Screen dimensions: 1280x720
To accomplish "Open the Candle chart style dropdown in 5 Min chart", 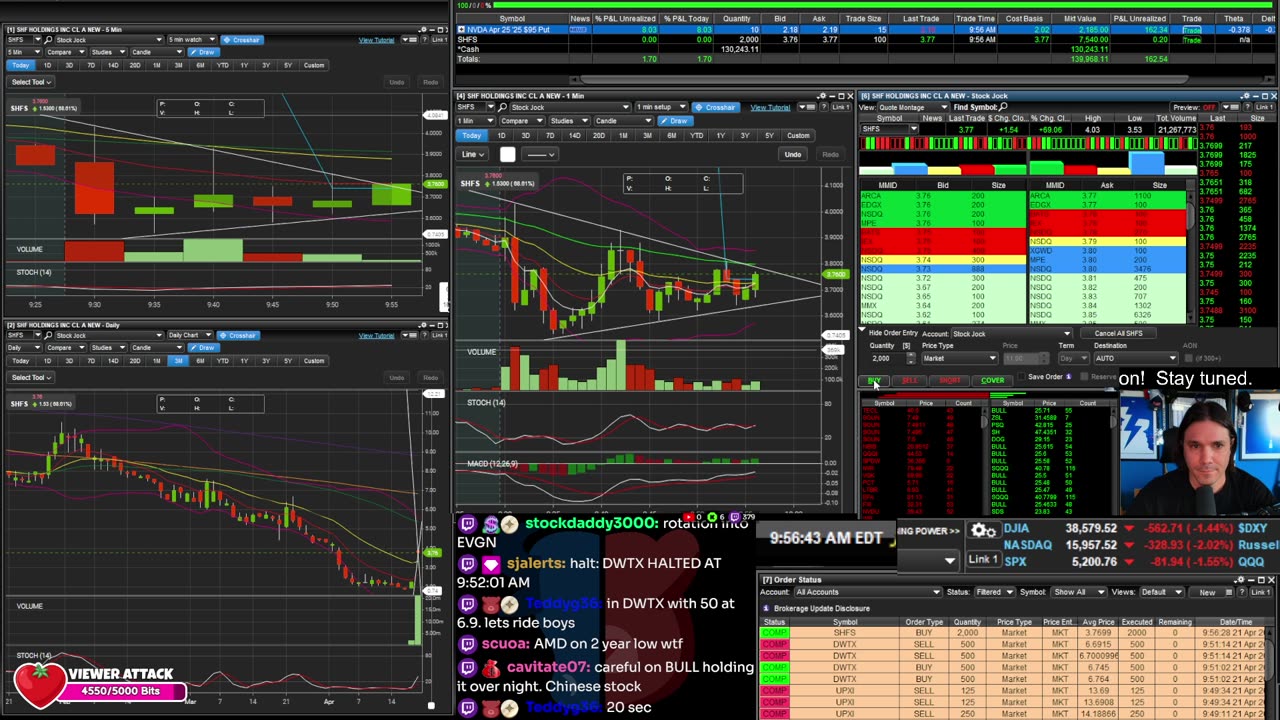I will coord(155,52).
